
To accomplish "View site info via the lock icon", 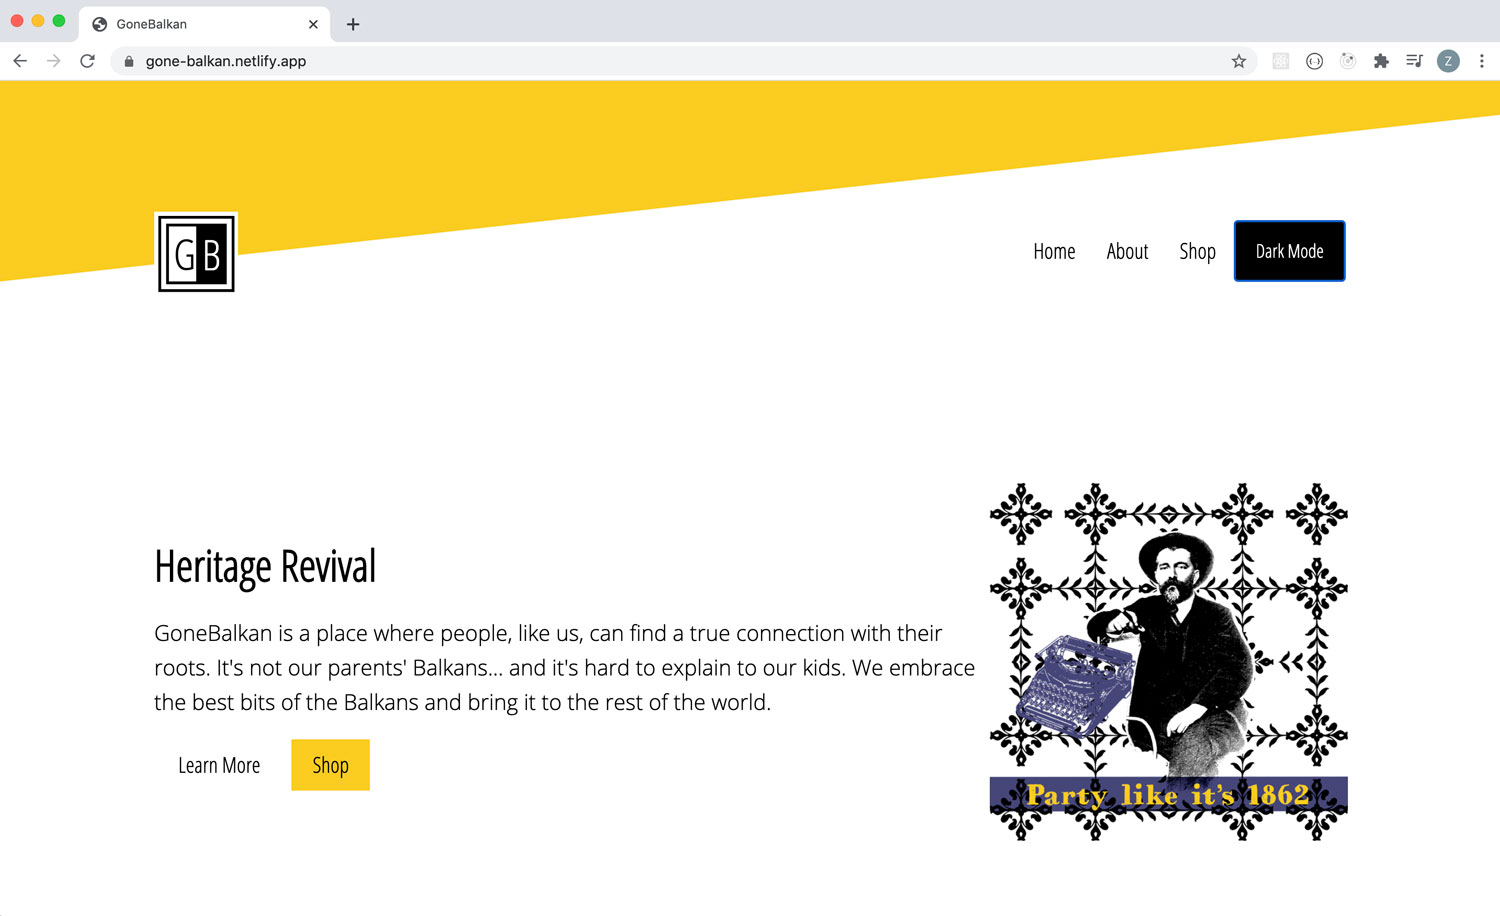I will [129, 61].
